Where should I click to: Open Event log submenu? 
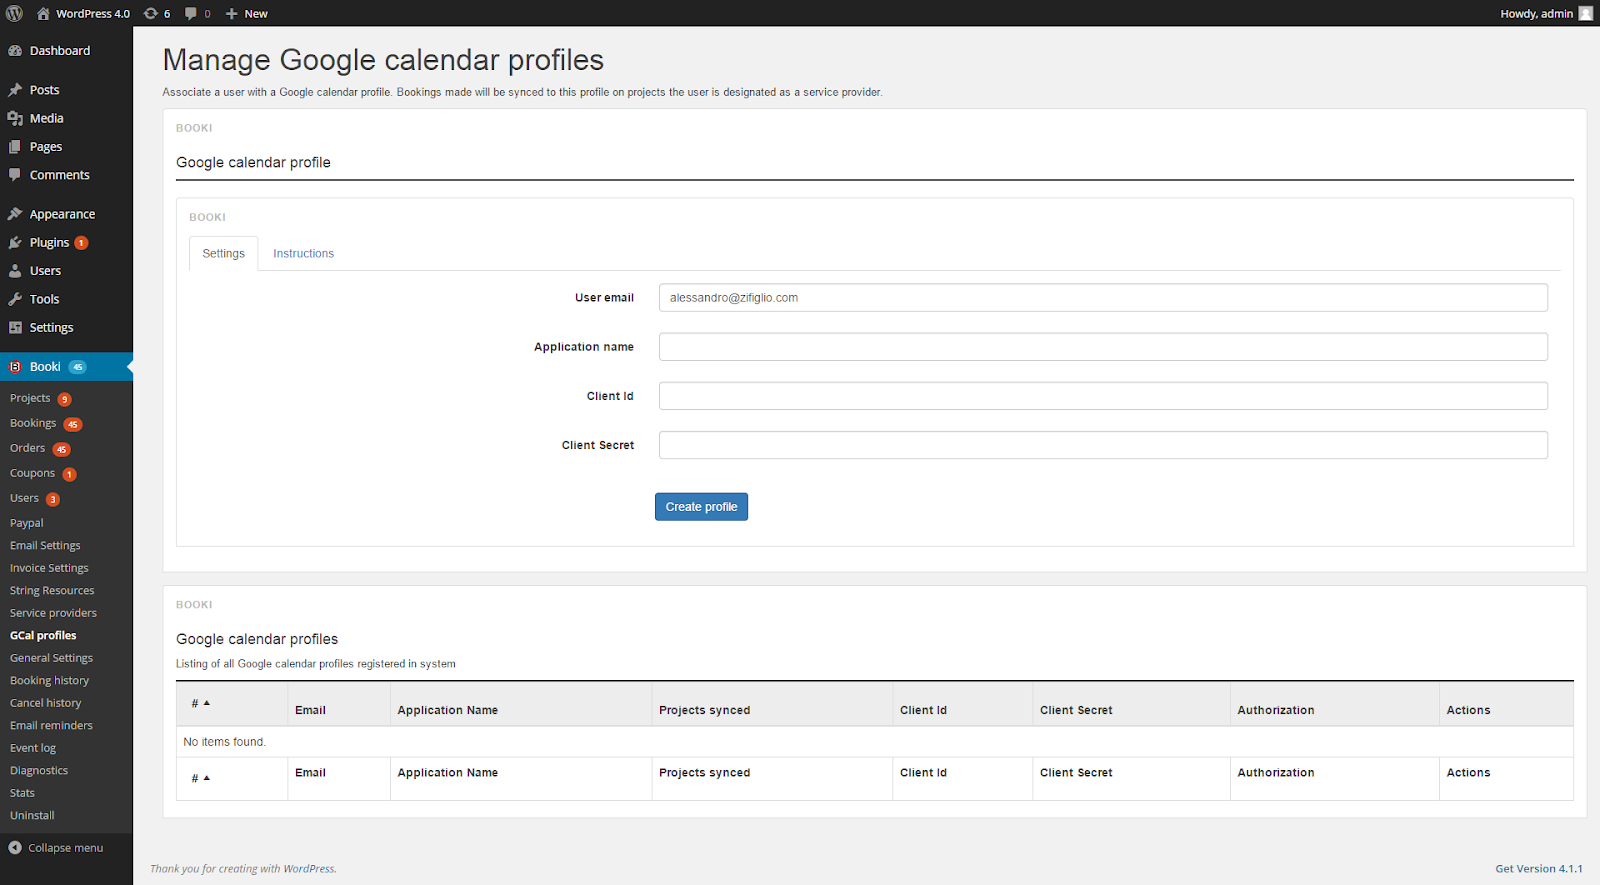33,748
